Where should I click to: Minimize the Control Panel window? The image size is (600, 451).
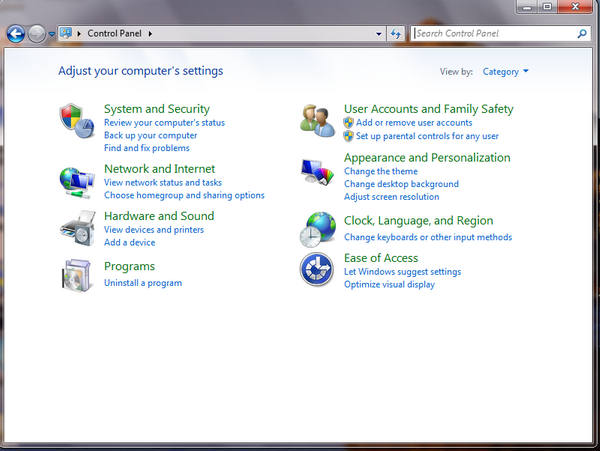527,7
